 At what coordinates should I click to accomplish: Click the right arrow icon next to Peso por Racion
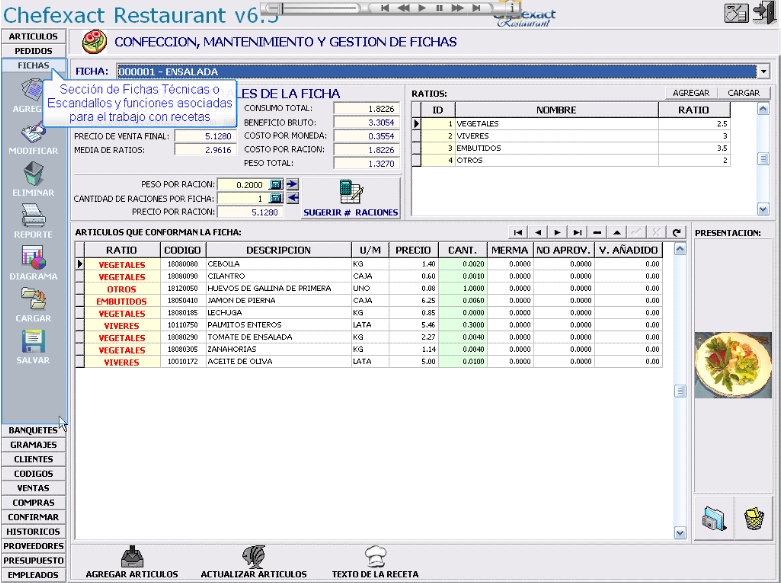pos(292,184)
